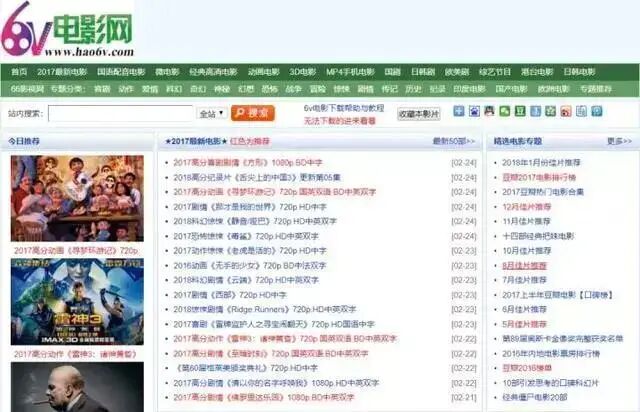The width and height of the screenshot is (640, 412).
Task: Go to 首页 in the nav bar
Action: 19,72
